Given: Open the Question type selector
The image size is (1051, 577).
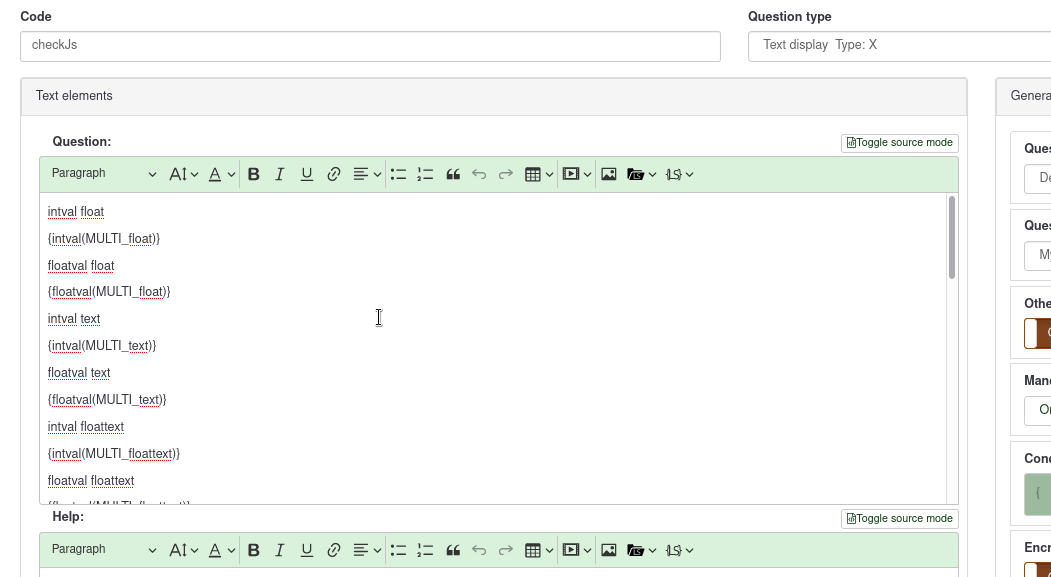Looking at the screenshot, I should (900, 46).
